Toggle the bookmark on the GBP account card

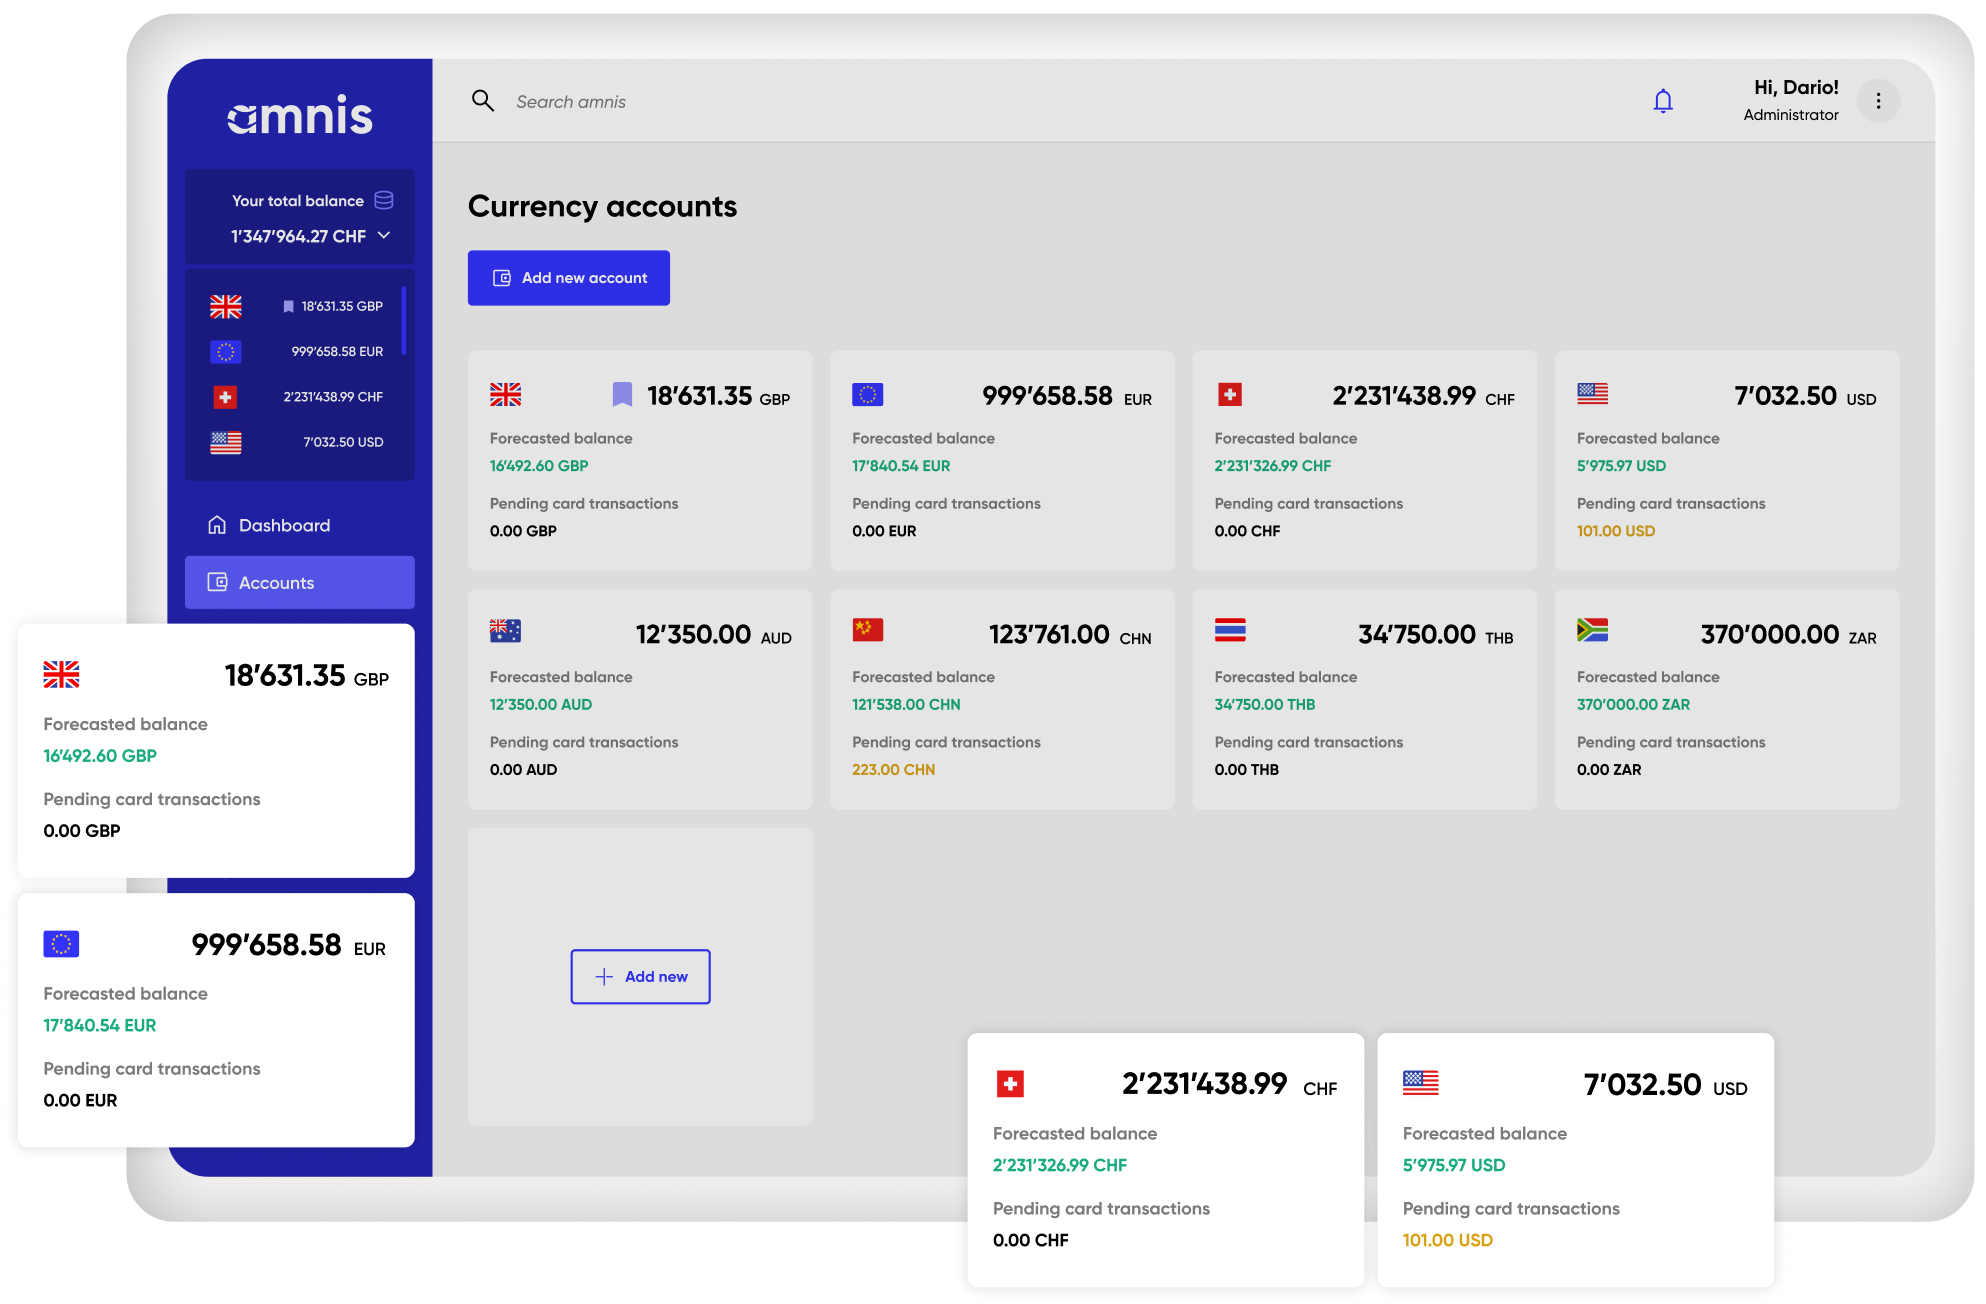623,395
